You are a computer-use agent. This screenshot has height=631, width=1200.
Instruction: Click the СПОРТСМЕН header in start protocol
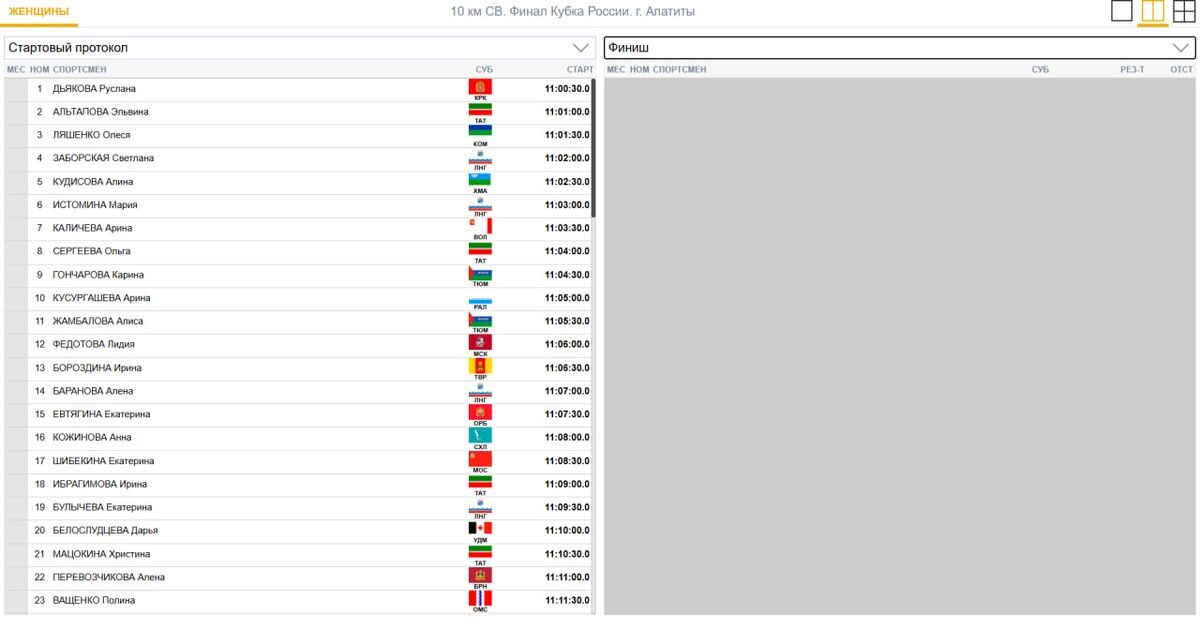pos(80,70)
